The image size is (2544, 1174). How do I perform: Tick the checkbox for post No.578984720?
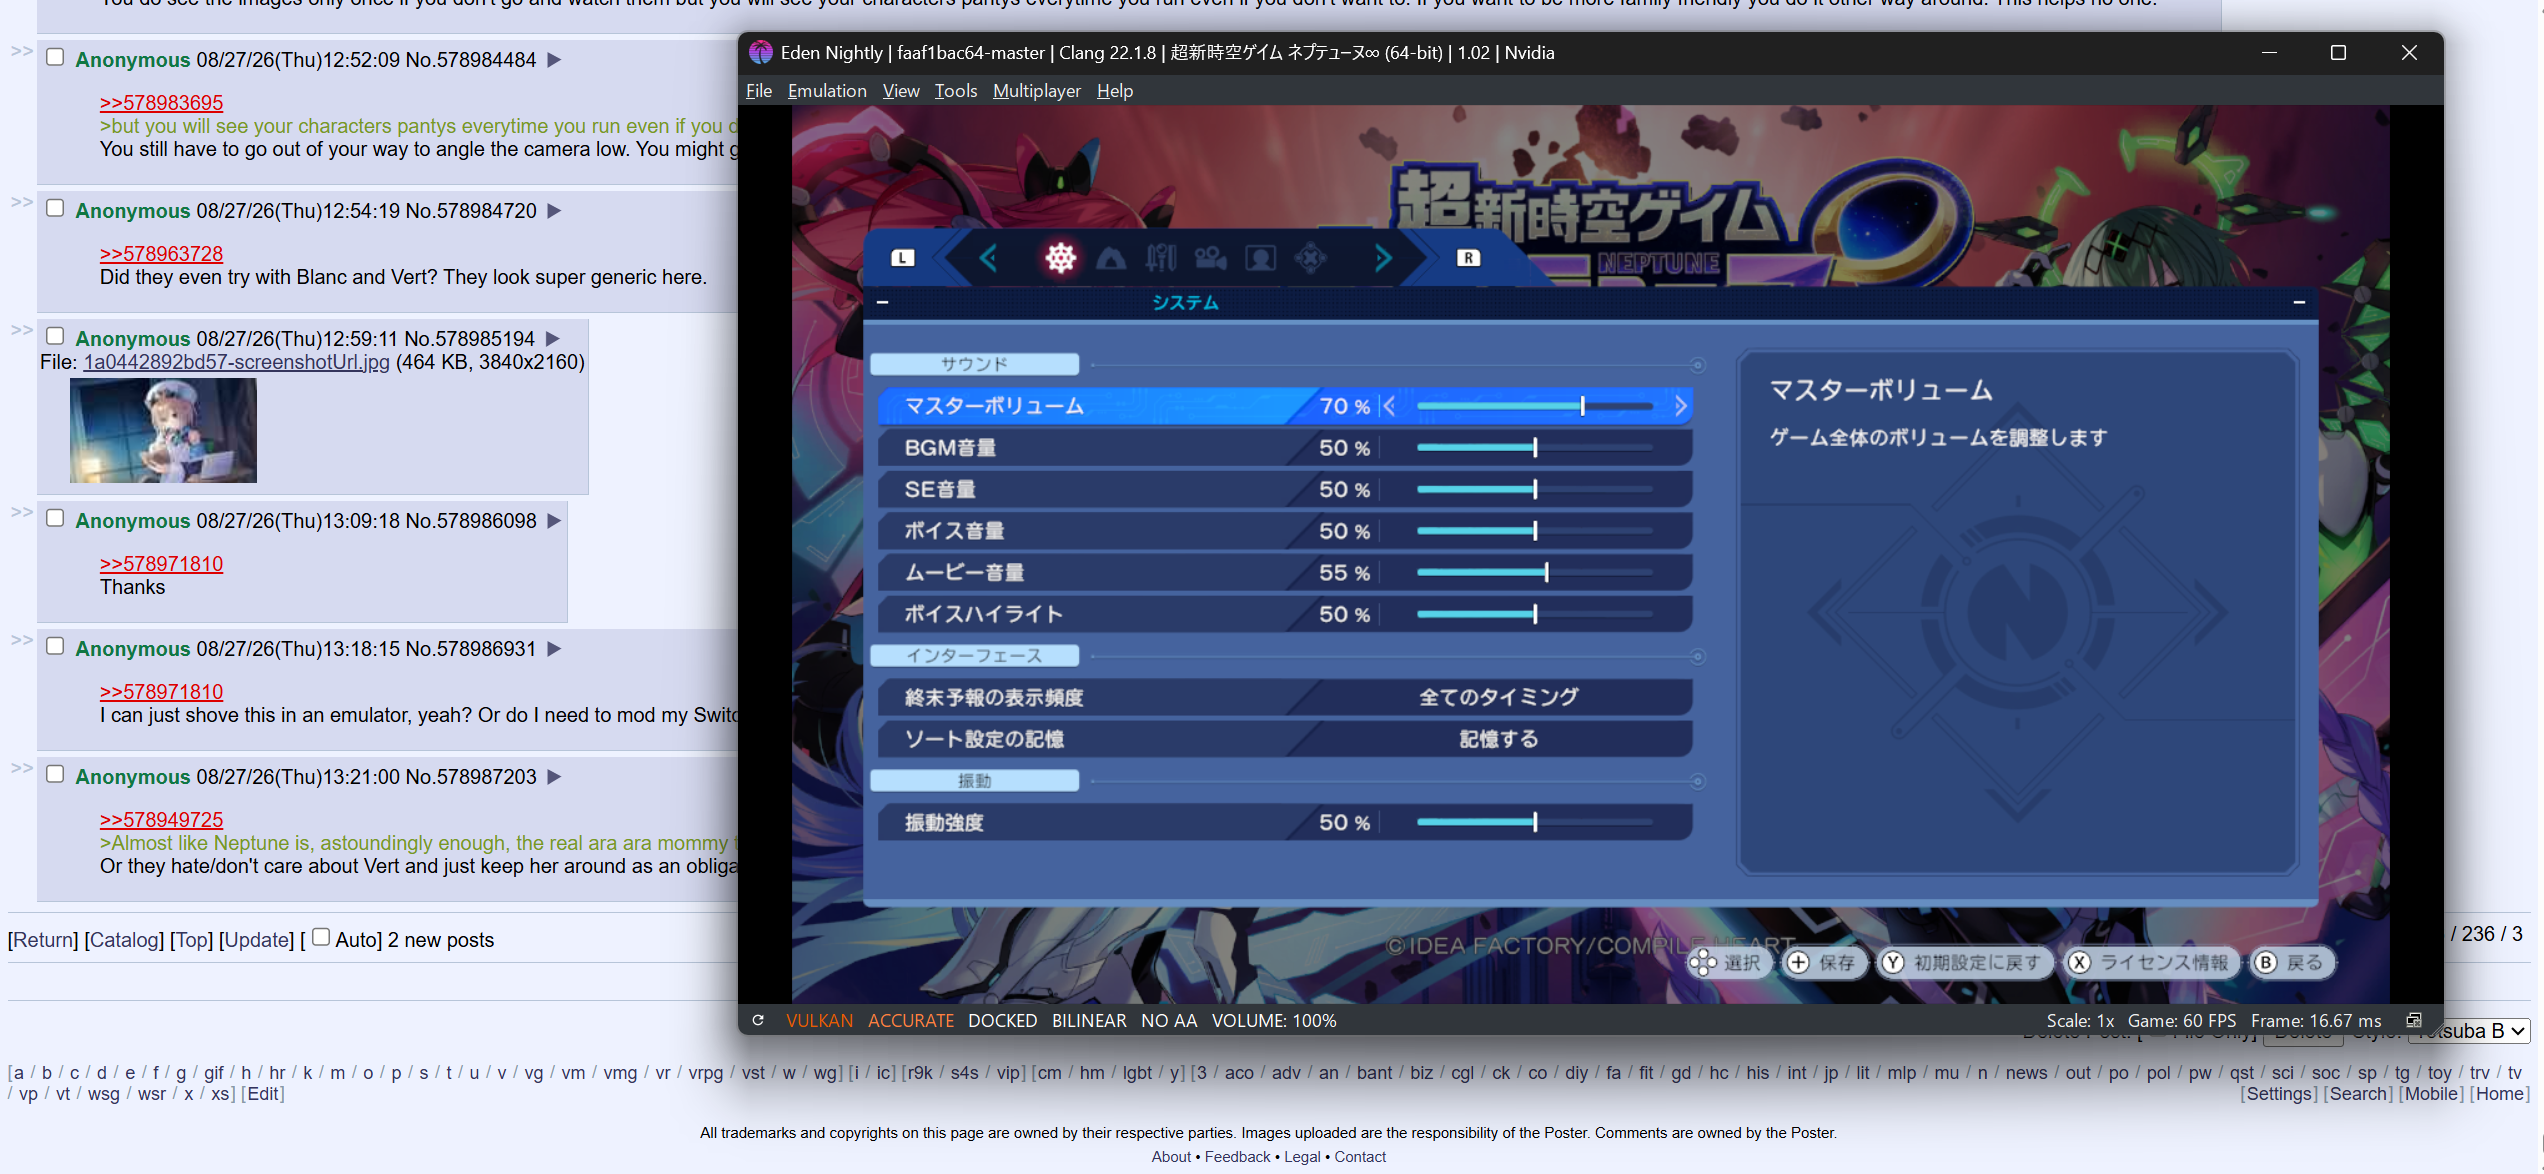[x=56, y=208]
